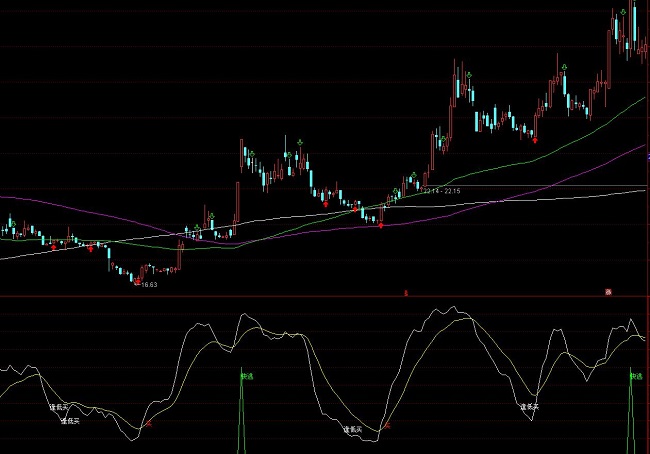650x454 pixels.
Task: Click the middle red marker on the panel divider
Action: [406, 293]
